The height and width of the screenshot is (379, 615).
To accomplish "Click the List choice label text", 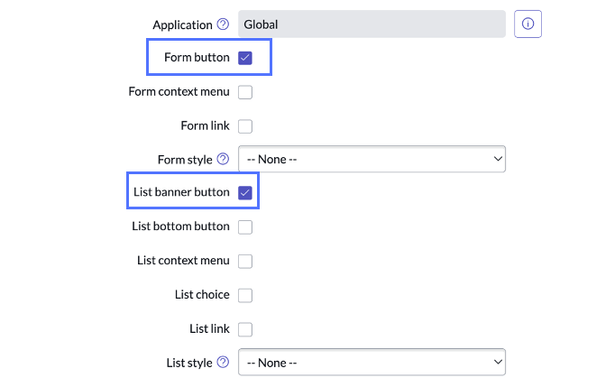I will click(202, 295).
